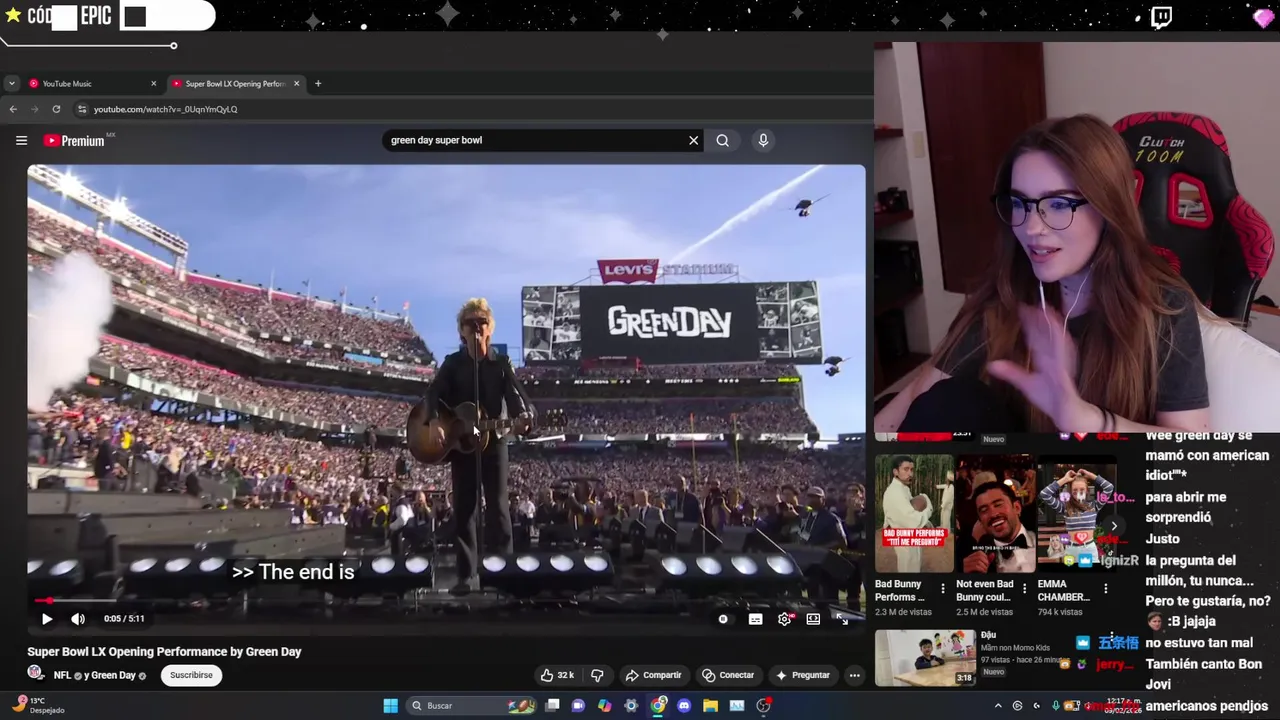
Task: Open YouTube hamburger guide menu
Action: pos(21,141)
